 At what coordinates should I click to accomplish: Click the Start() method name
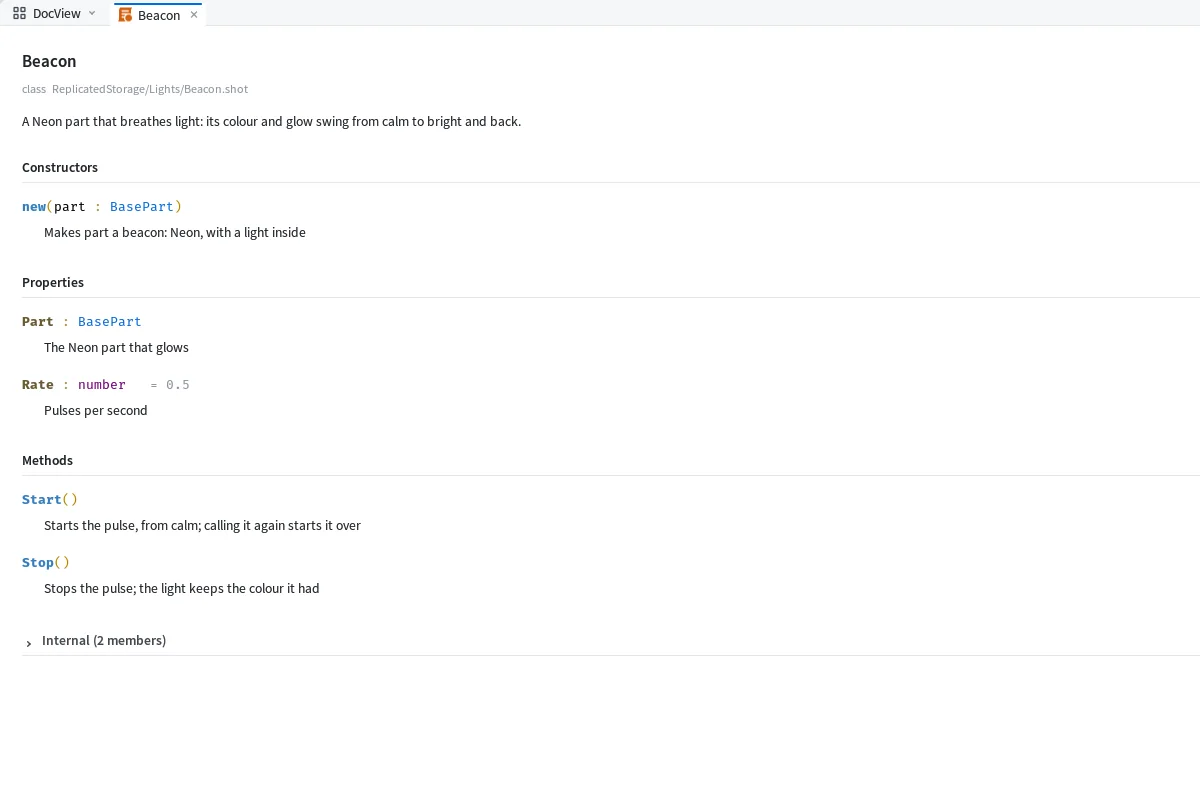42,499
